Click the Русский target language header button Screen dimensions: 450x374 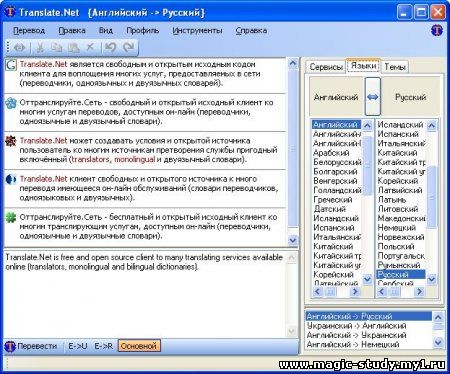click(x=411, y=97)
